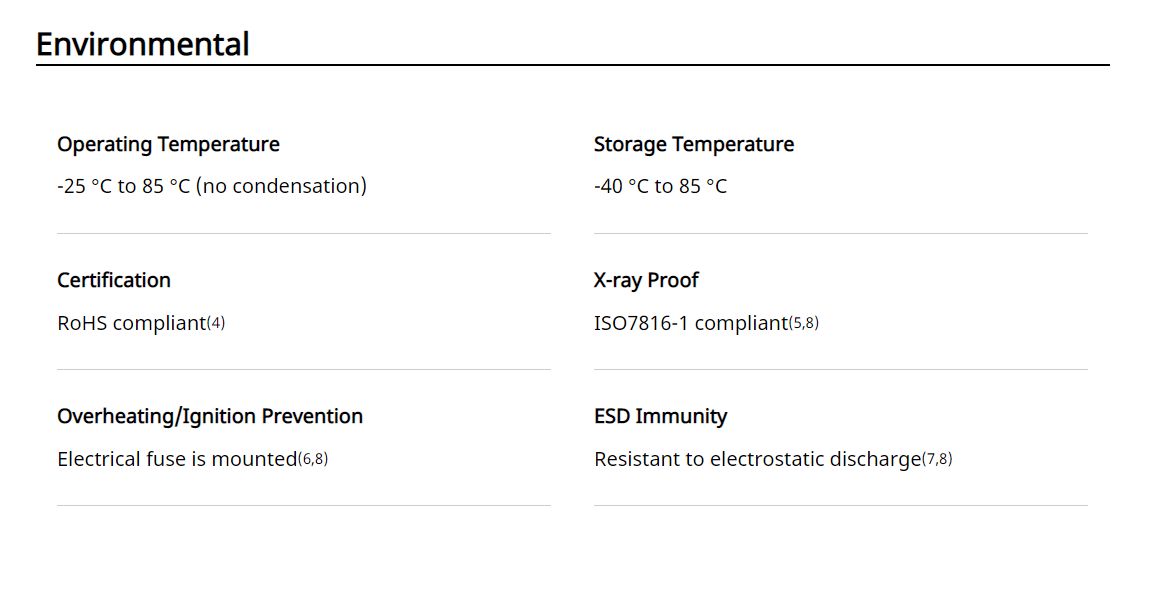This screenshot has width=1154, height=598.
Task: Click the divider line under Environmental title
Action: (x=573, y=65)
